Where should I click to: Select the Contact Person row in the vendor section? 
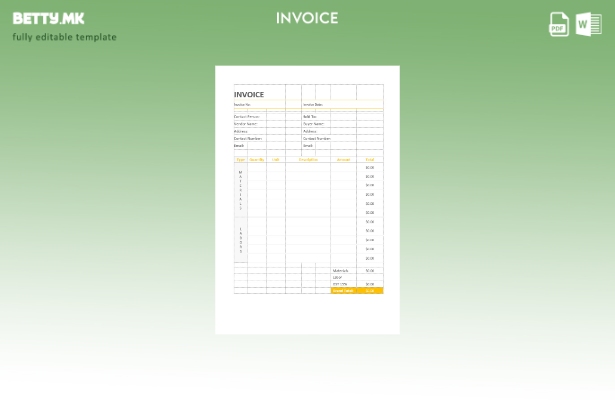pos(246,117)
